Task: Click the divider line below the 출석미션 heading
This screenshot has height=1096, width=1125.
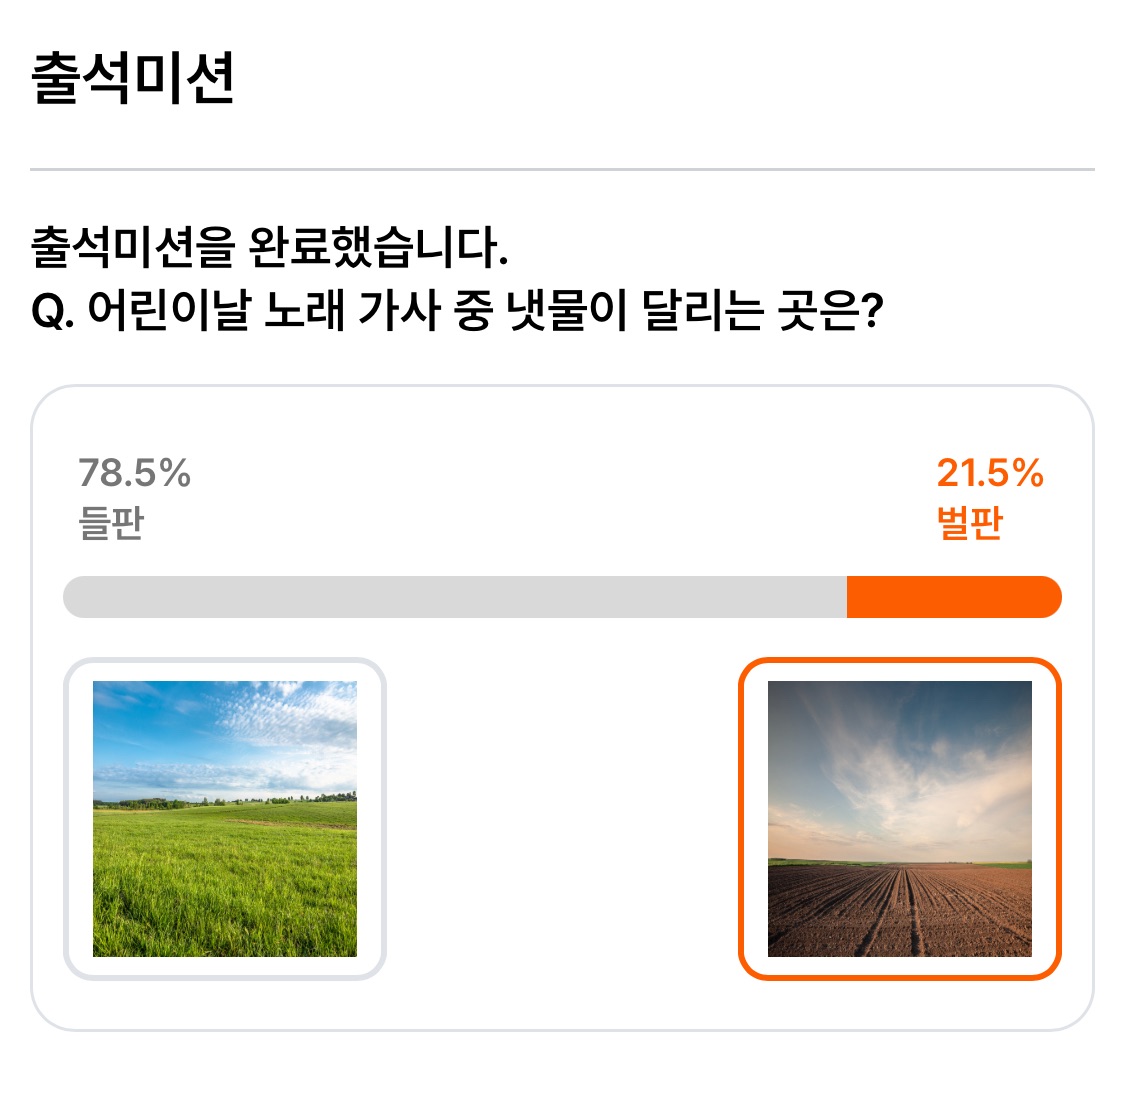Action: point(562,169)
